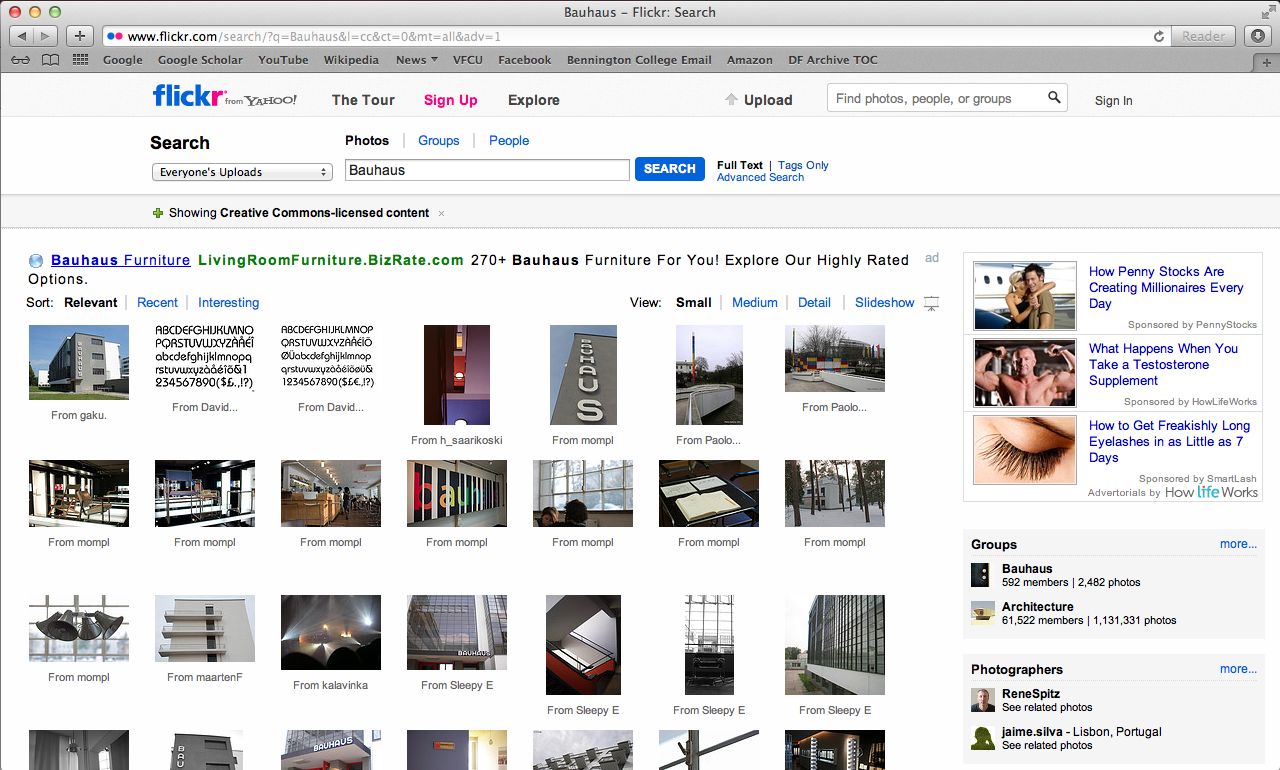Sort results by Recent
Image resolution: width=1280 pixels, height=770 pixels.
click(x=157, y=303)
